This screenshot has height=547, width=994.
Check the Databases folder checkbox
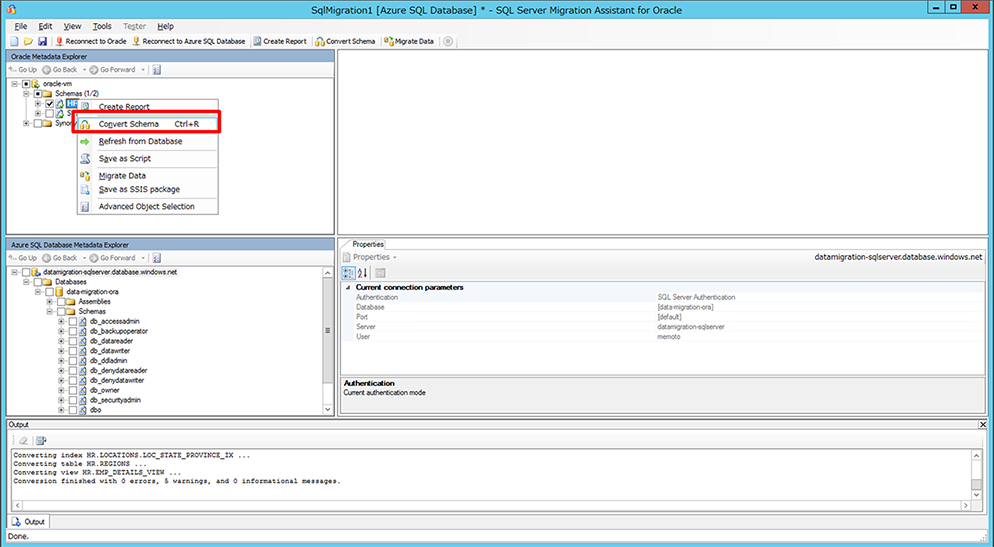38,282
